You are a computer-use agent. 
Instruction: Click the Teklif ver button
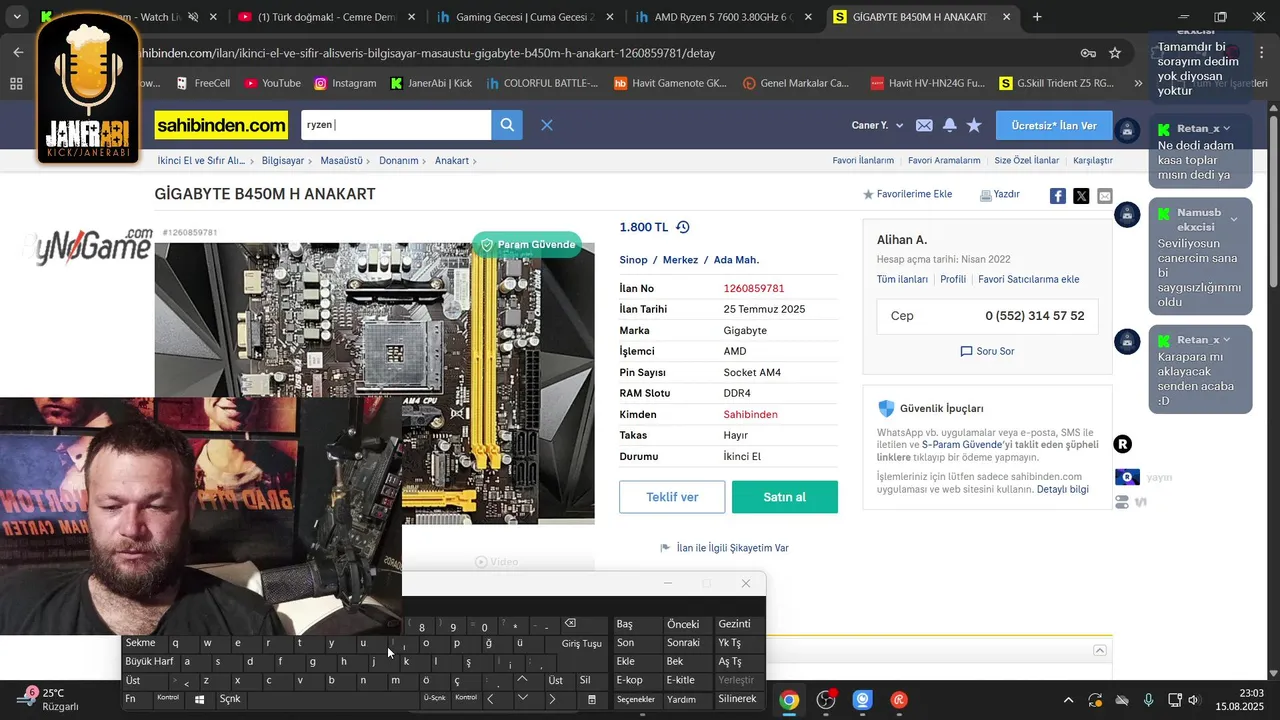point(672,497)
